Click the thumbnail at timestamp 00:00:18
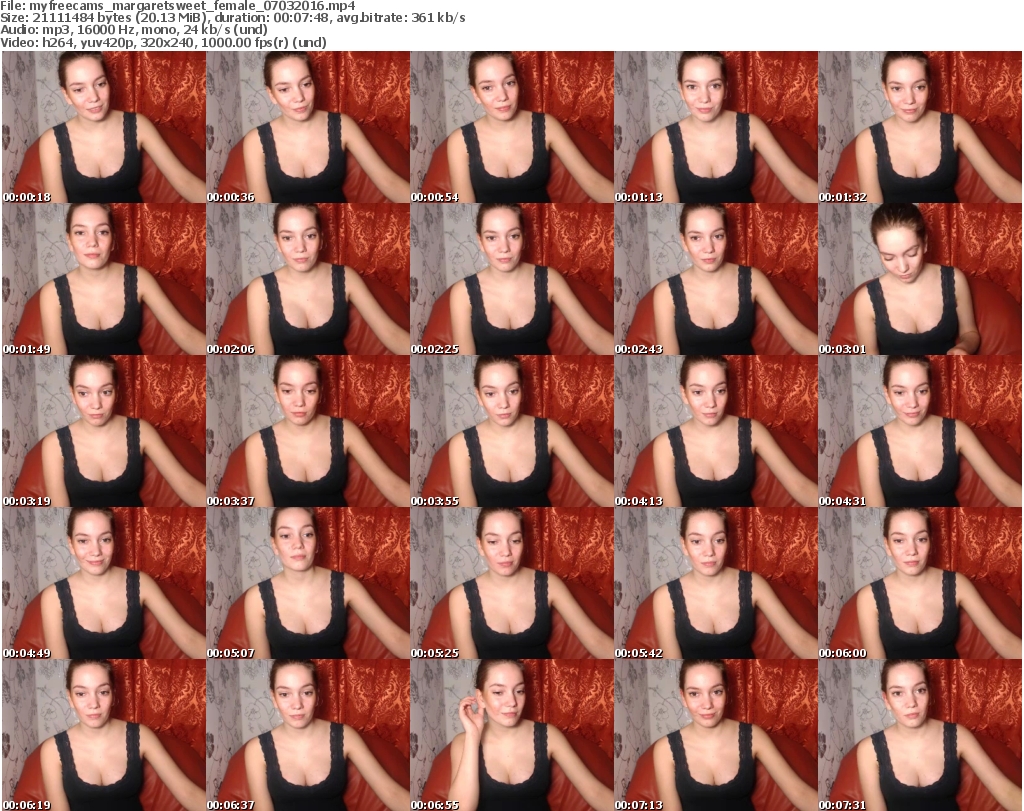Image resolution: width=1024 pixels, height=811 pixels. pos(104,127)
